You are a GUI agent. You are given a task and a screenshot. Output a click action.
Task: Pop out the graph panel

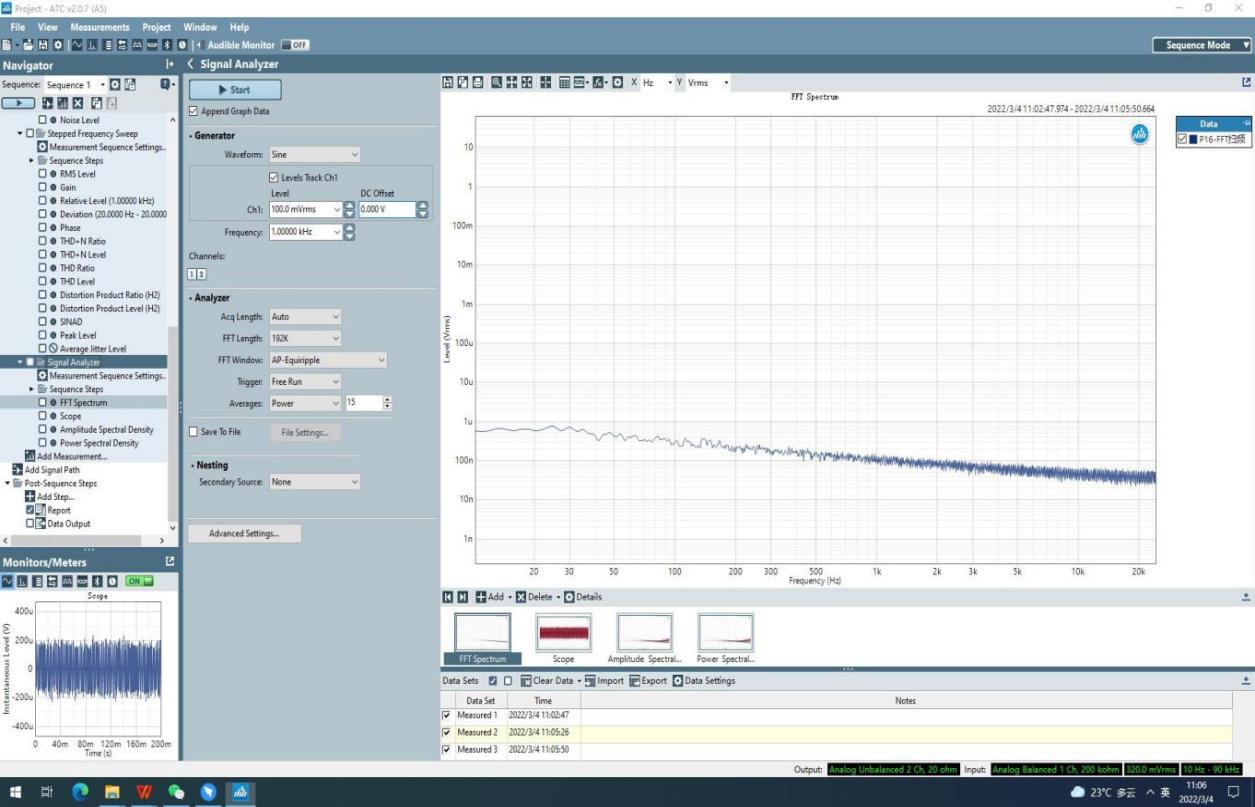pos(1246,83)
